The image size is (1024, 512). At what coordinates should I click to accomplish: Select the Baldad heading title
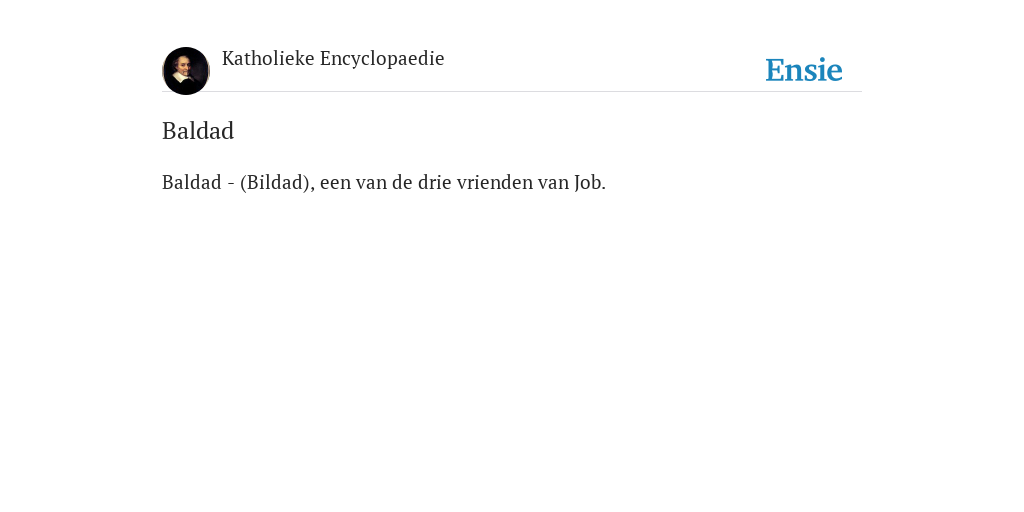[x=198, y=131]
